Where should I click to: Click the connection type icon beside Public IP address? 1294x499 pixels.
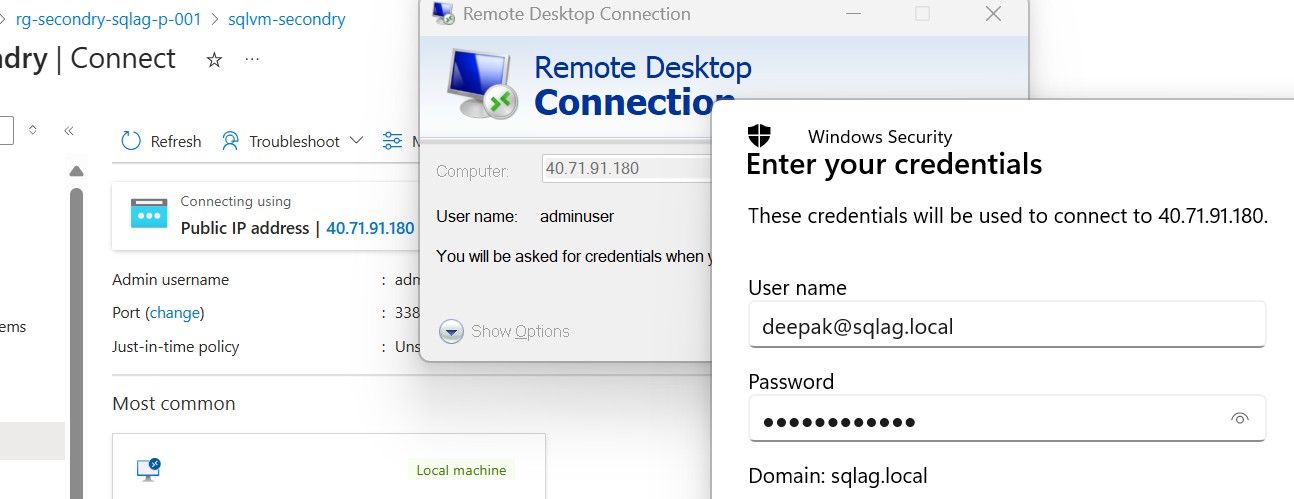pos(149,213)
